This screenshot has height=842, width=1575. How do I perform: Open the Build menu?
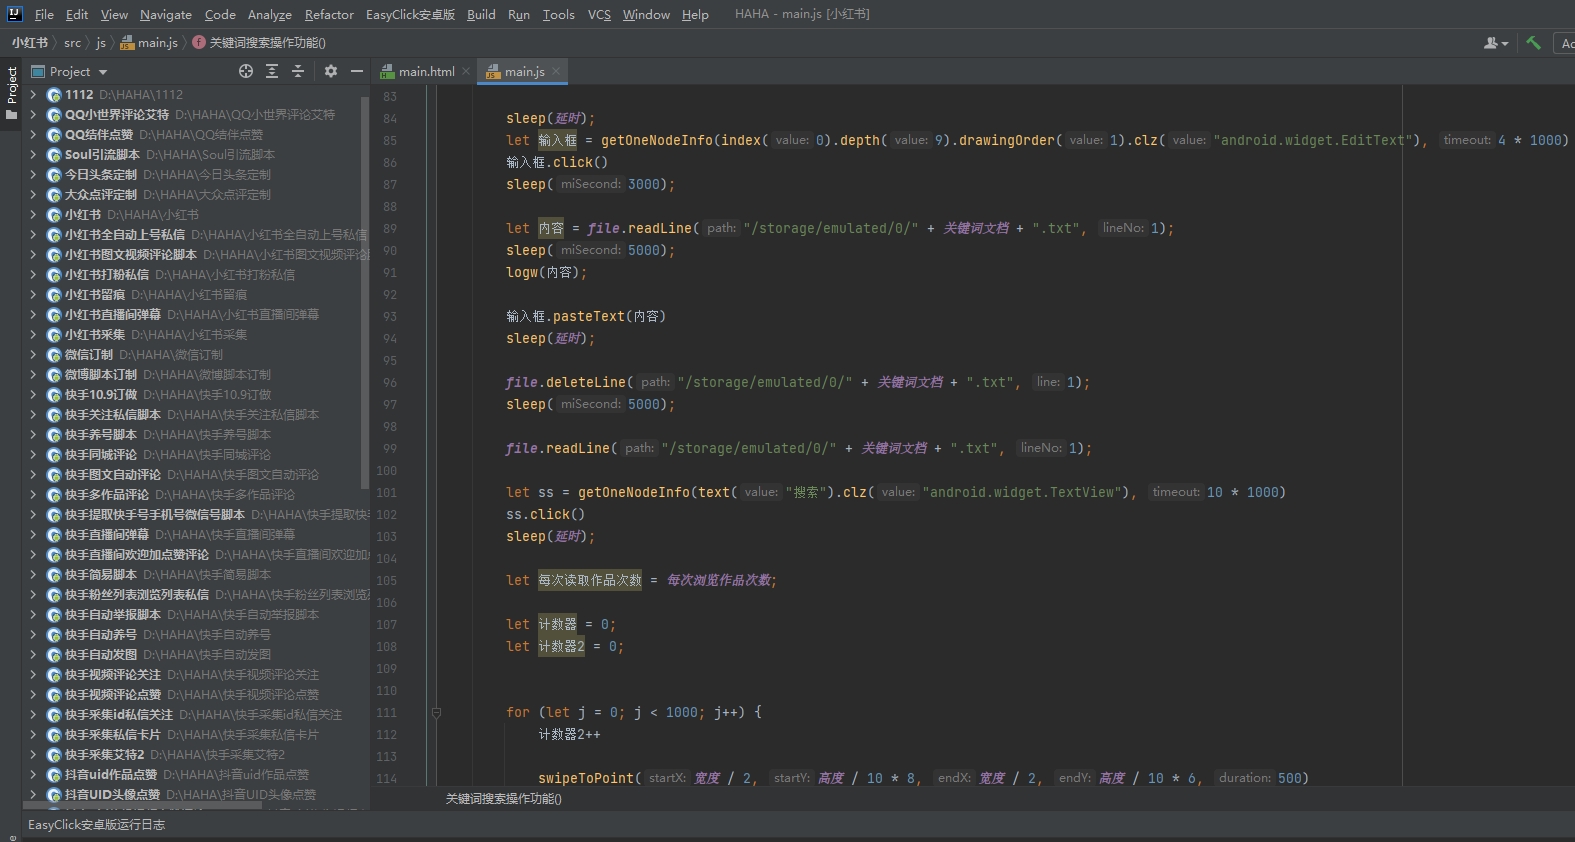(x=481, y=14)
